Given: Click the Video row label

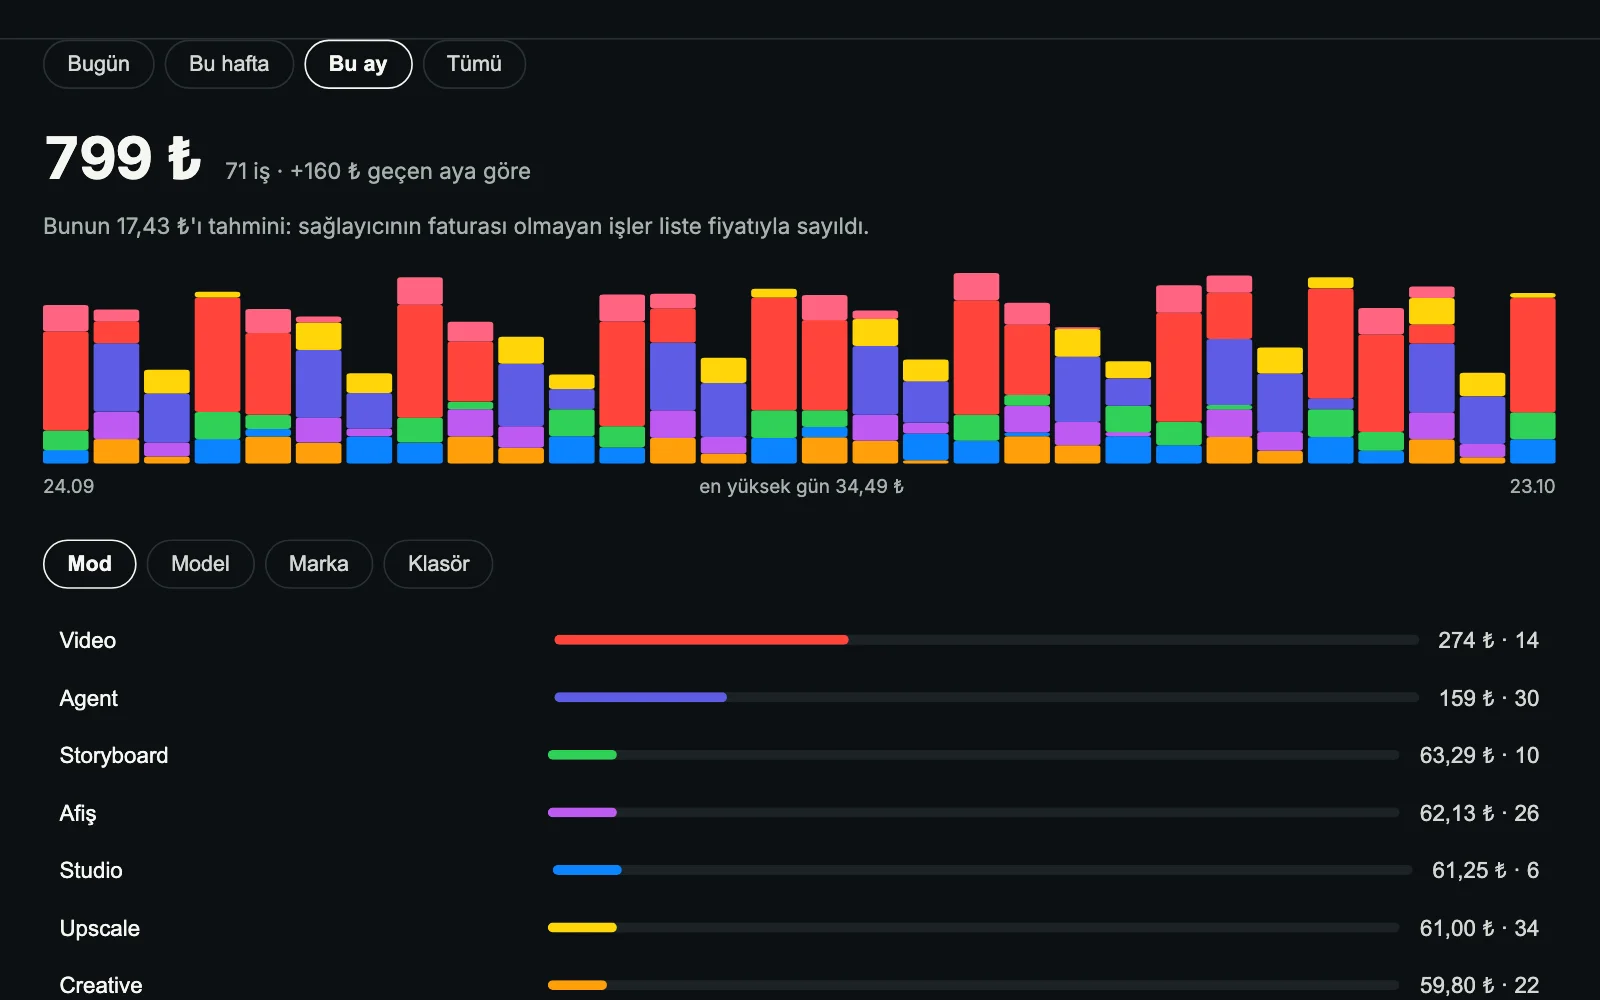Looking at the screenshot, I should click(88, 640).
